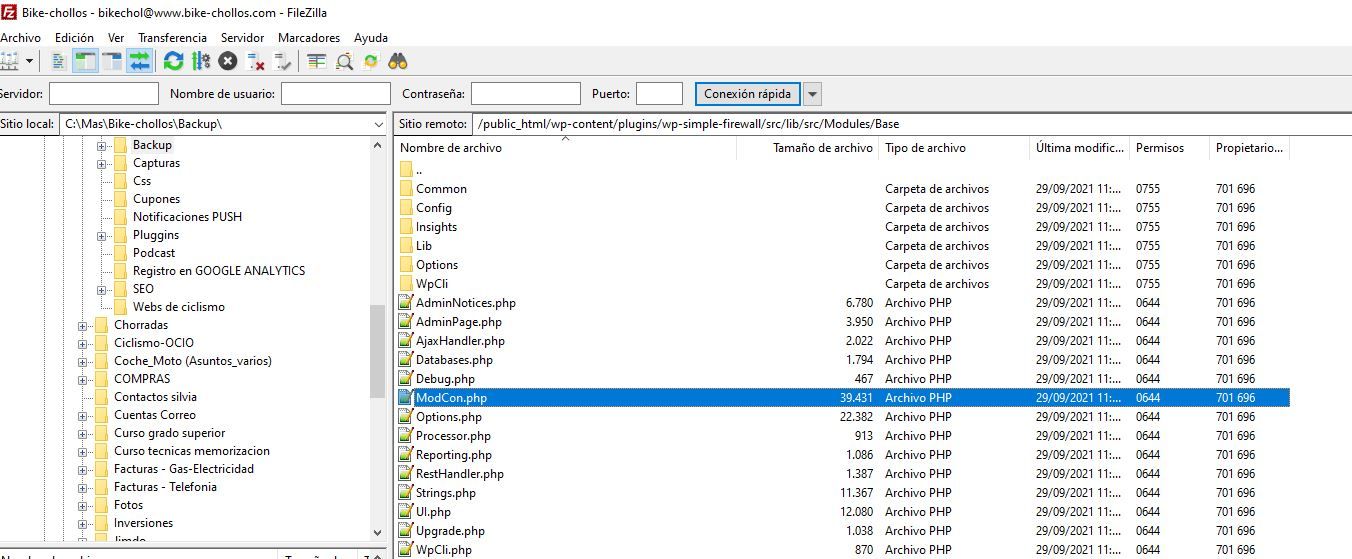Image resolution: width=1352 pixels, height=559 pixels.
Task: Open the Servidor menu
Action: pyautogui.click(x=243, y=37)
